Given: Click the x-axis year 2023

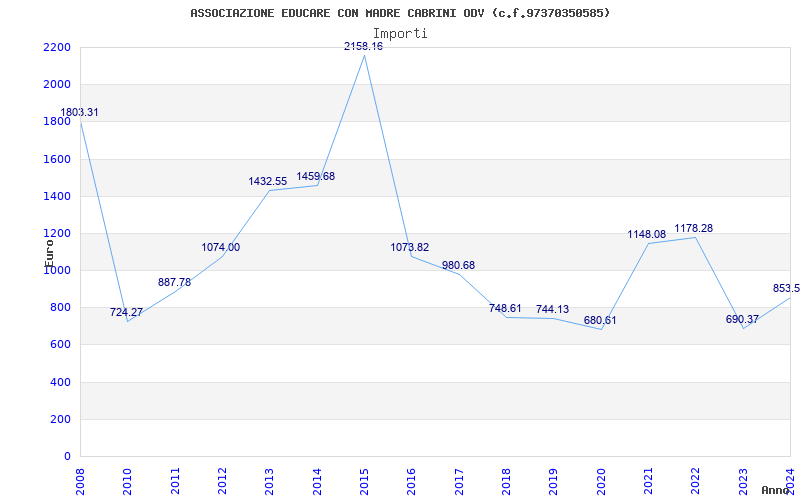Looking at the screenshot, I should pyautogui.click(x=743, y=481).
